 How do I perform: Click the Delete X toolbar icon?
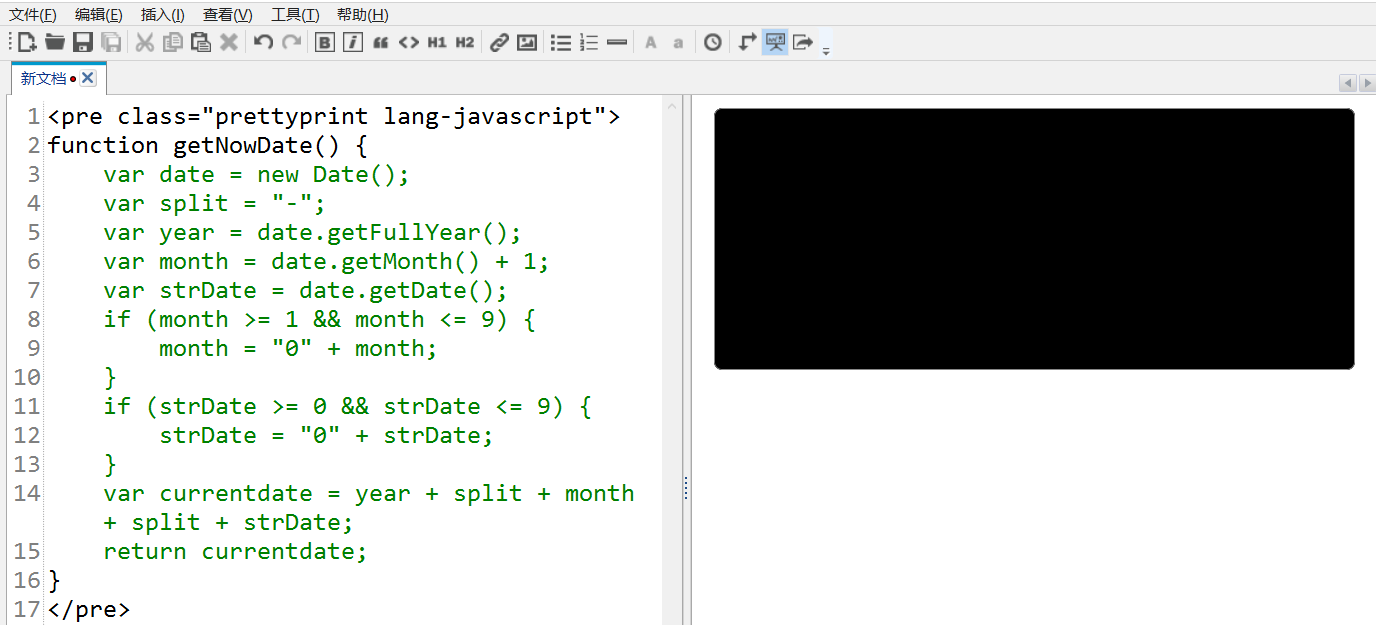229,42
